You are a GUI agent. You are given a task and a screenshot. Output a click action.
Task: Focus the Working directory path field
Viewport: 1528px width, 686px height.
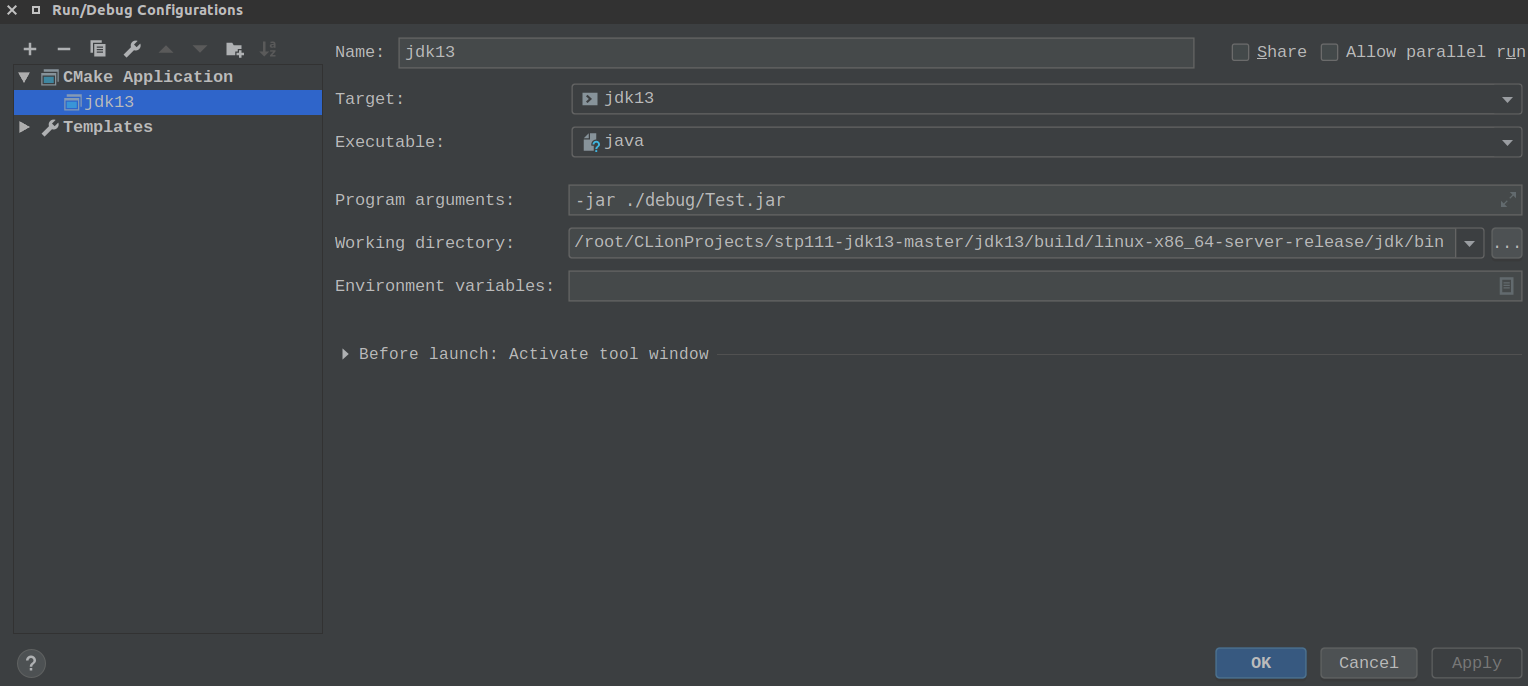[1012, 243]
